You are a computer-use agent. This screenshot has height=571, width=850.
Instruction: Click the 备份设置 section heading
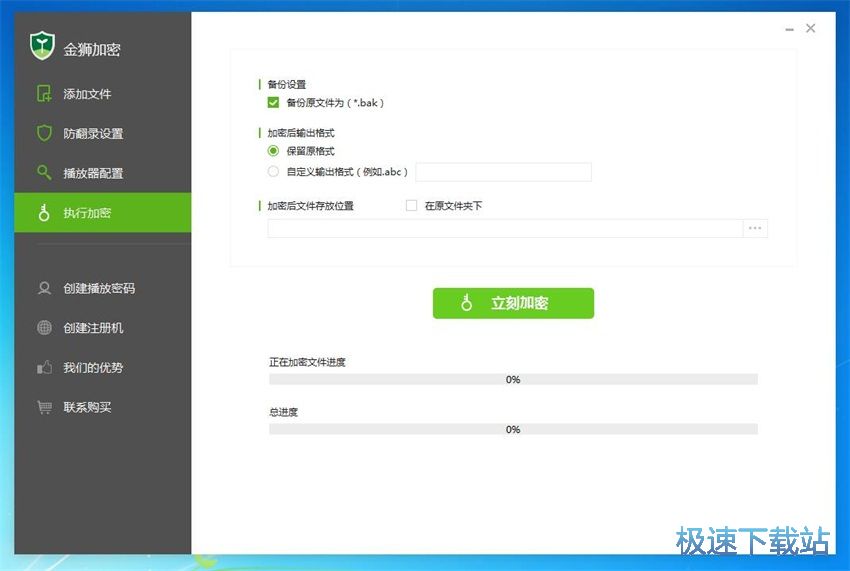(287, 84)
